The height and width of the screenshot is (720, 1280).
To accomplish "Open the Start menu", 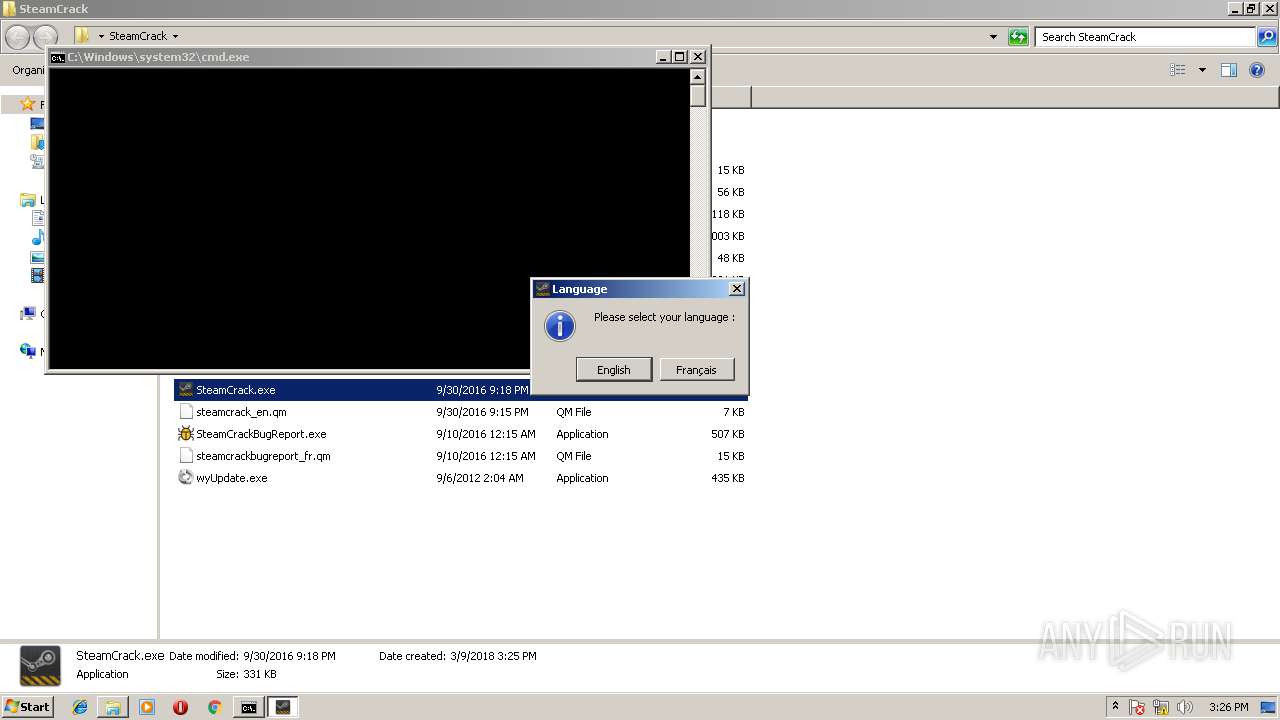I will tap(27, 707).
